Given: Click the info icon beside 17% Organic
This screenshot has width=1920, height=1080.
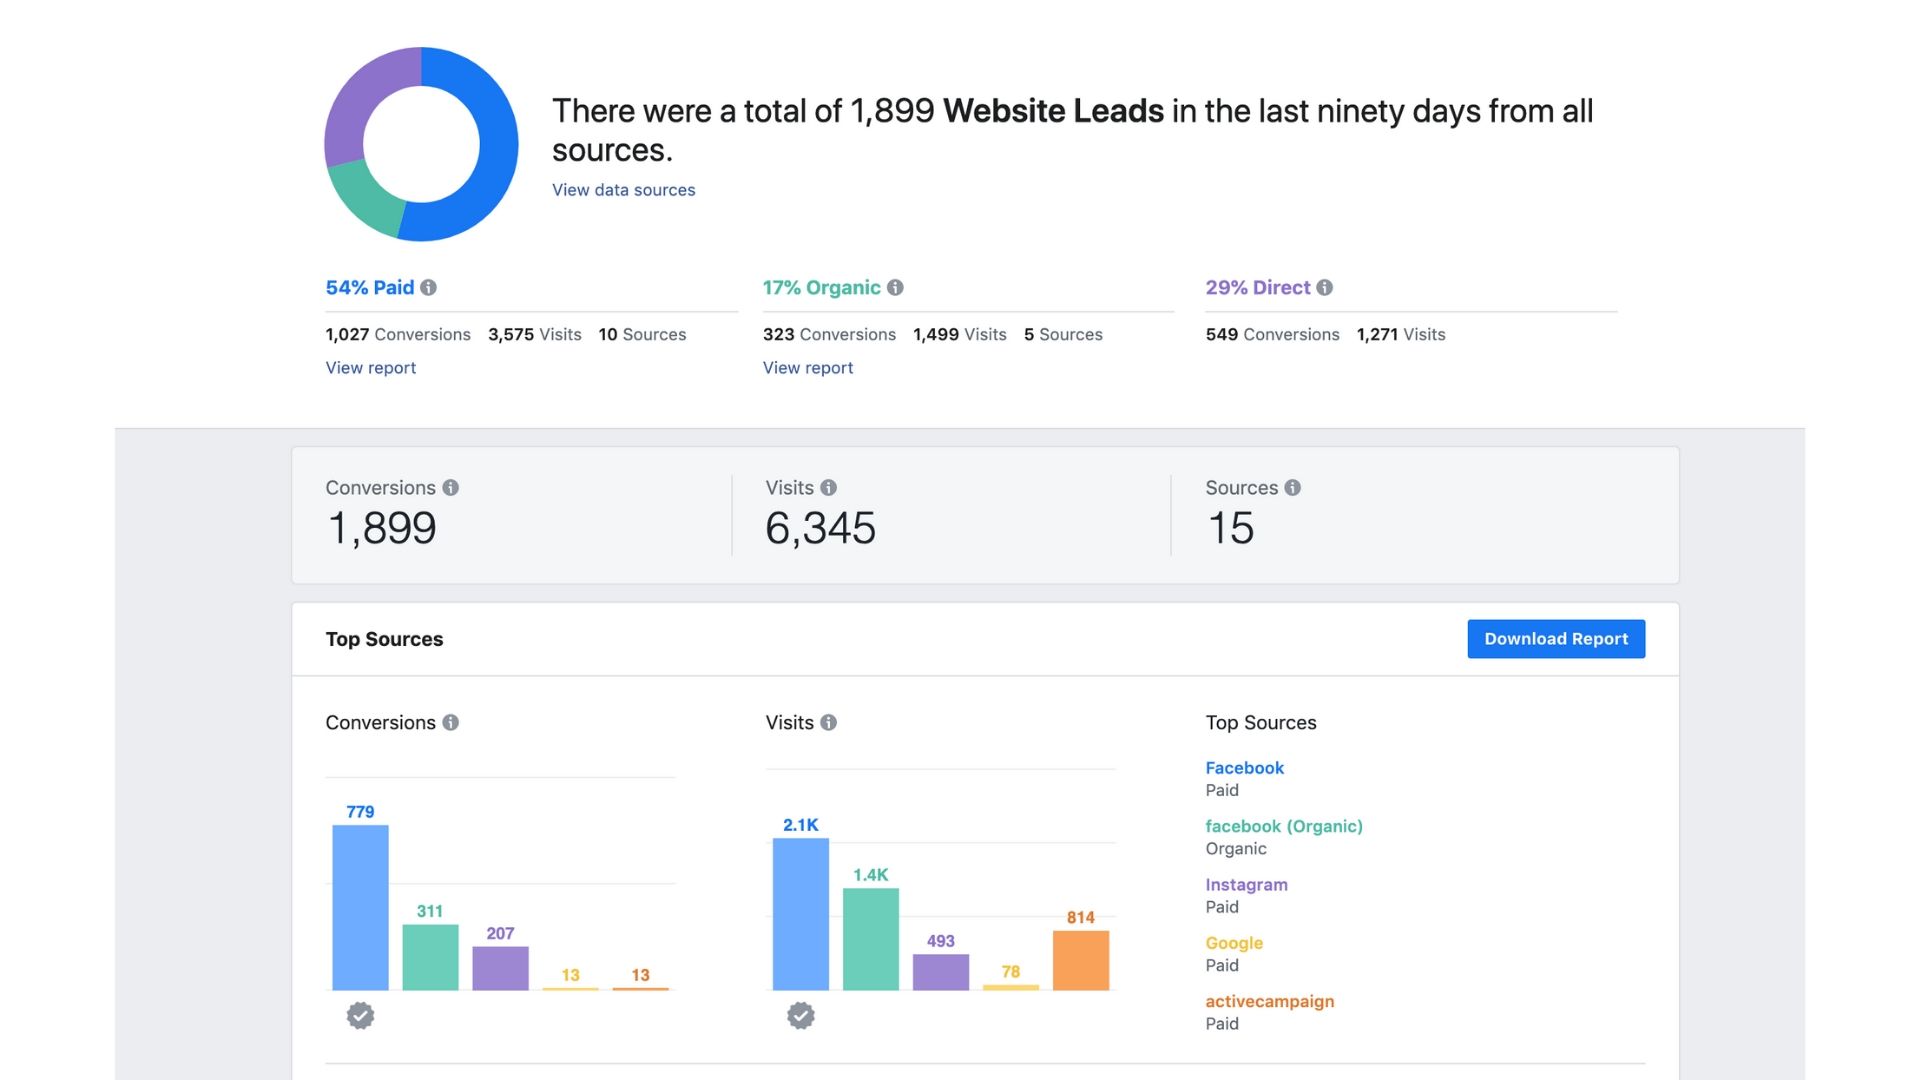Looking at the screenshot, I should tap(895, 287).
